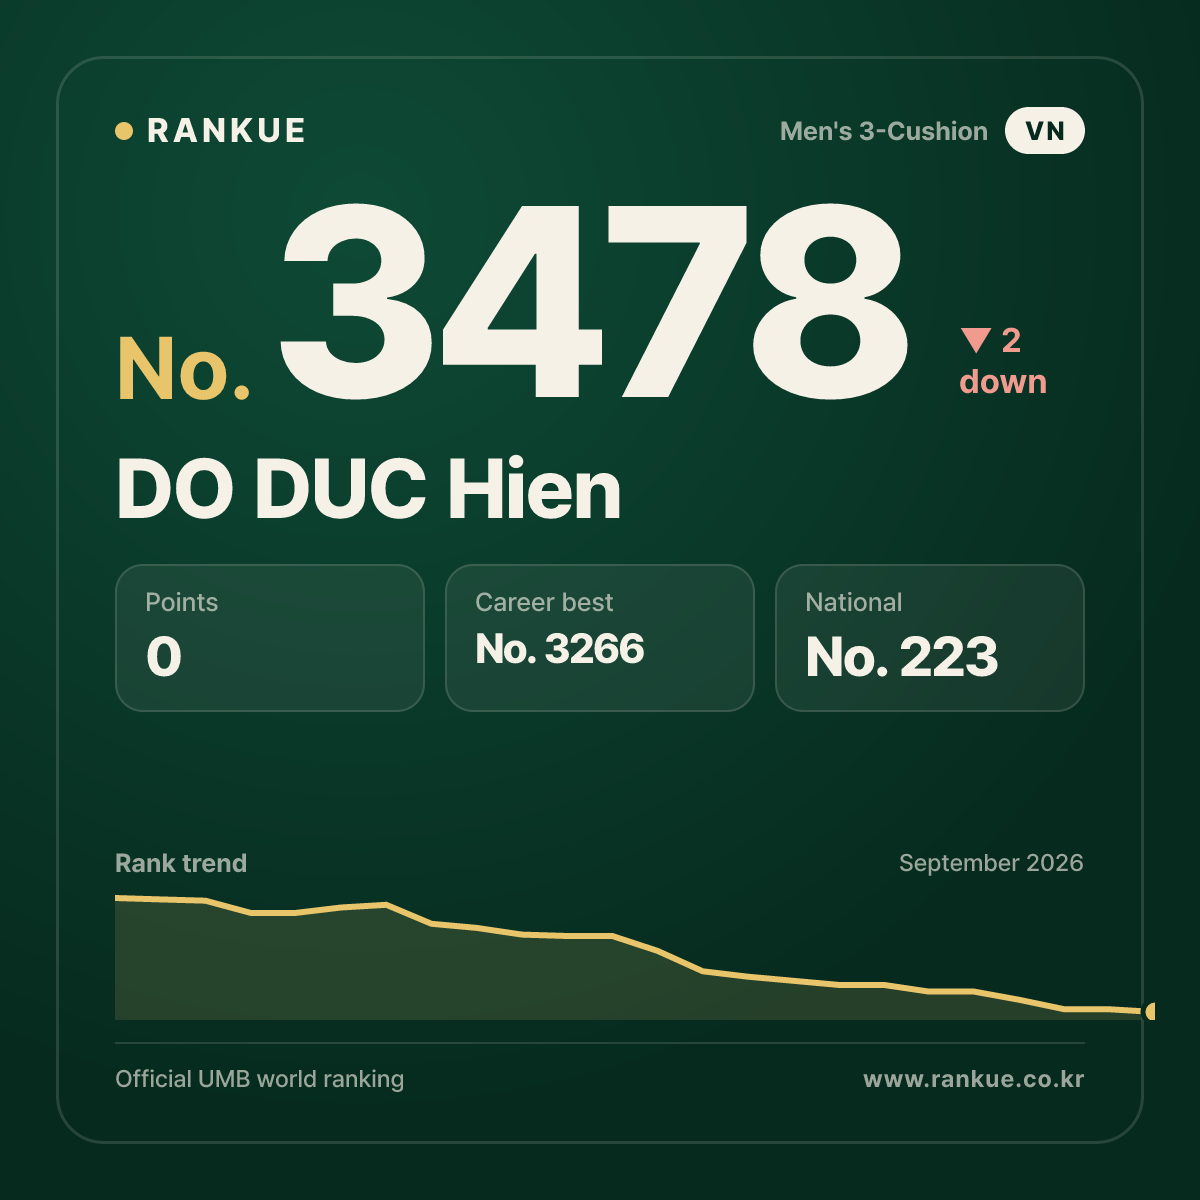1200x1200 pixels.
Task: Open the Points stat card
Action: pos(270,638)
